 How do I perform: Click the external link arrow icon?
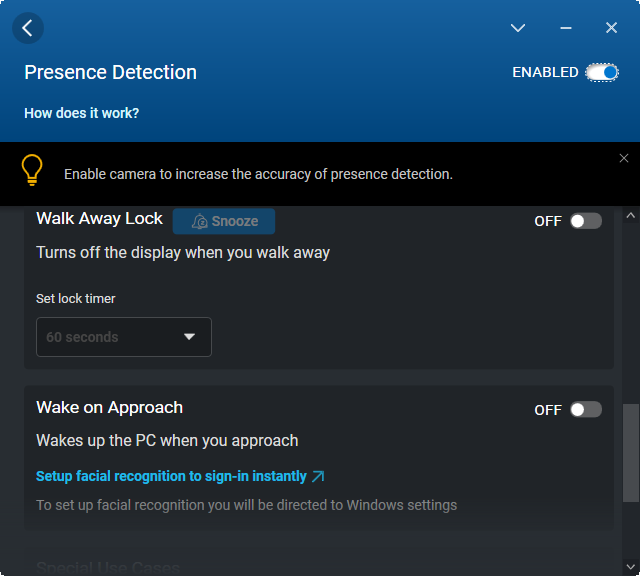[318, 476]
